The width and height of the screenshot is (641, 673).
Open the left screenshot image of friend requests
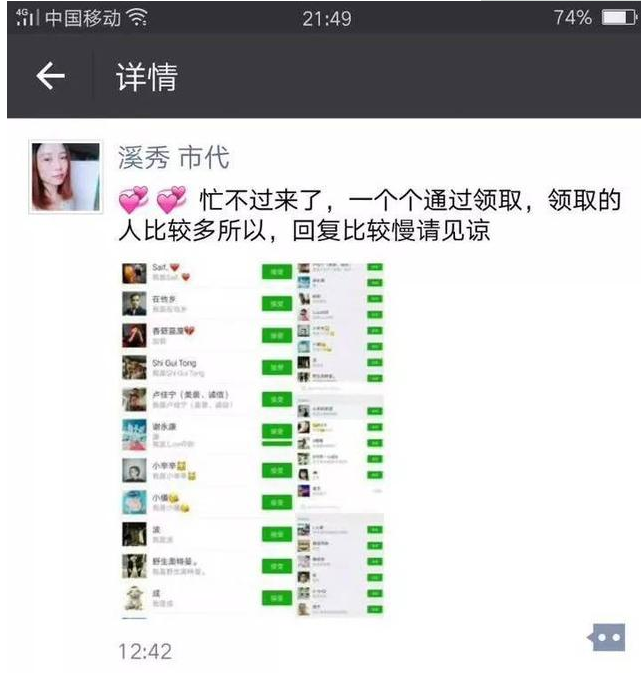click(207, 440)
